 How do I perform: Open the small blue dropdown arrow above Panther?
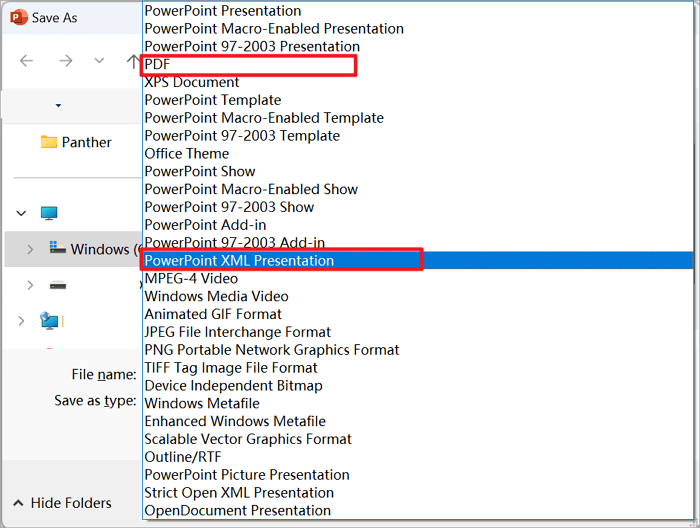(58, 105)
